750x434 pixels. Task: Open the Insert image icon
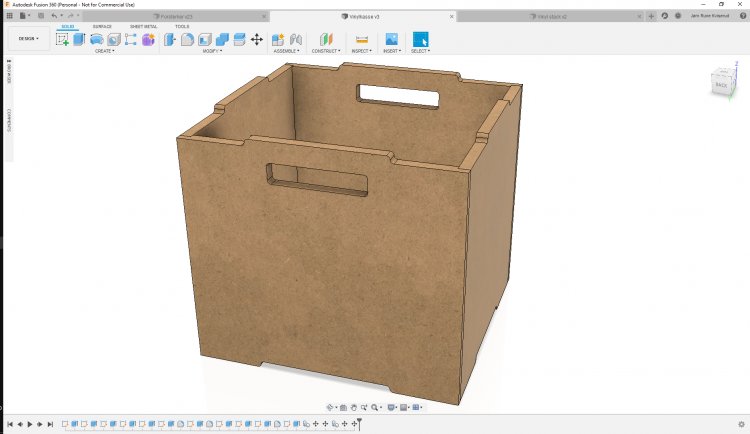391,39
